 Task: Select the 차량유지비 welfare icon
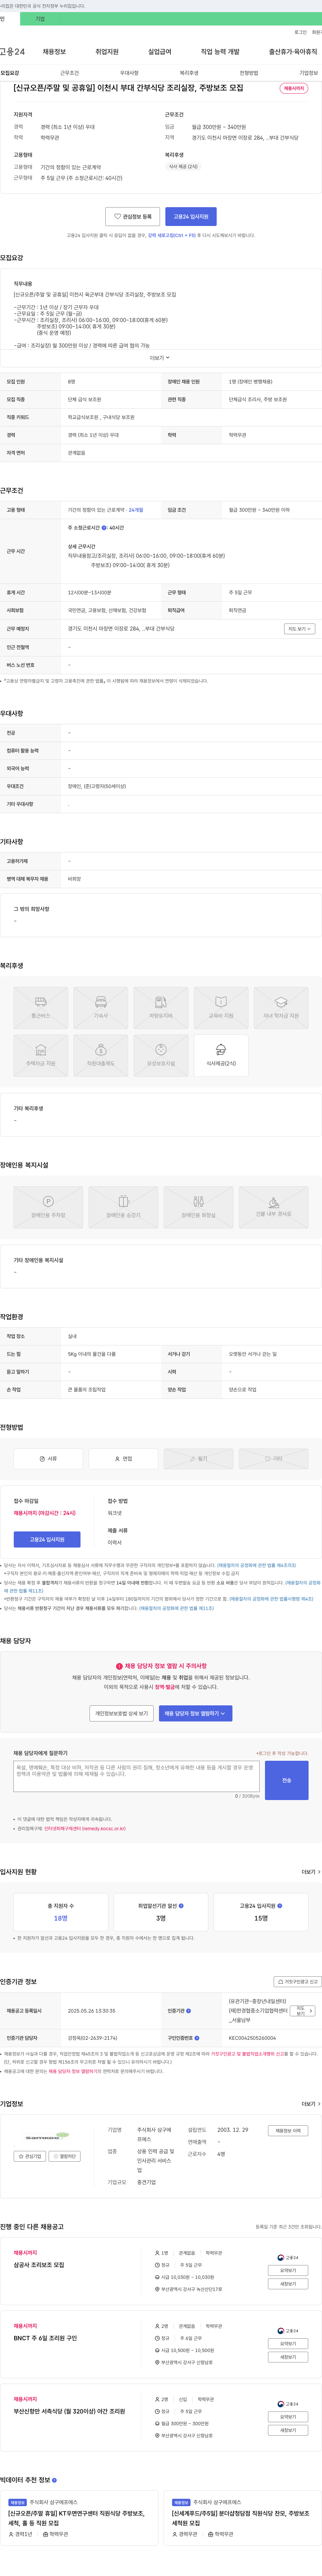(x=161, y=1008)
